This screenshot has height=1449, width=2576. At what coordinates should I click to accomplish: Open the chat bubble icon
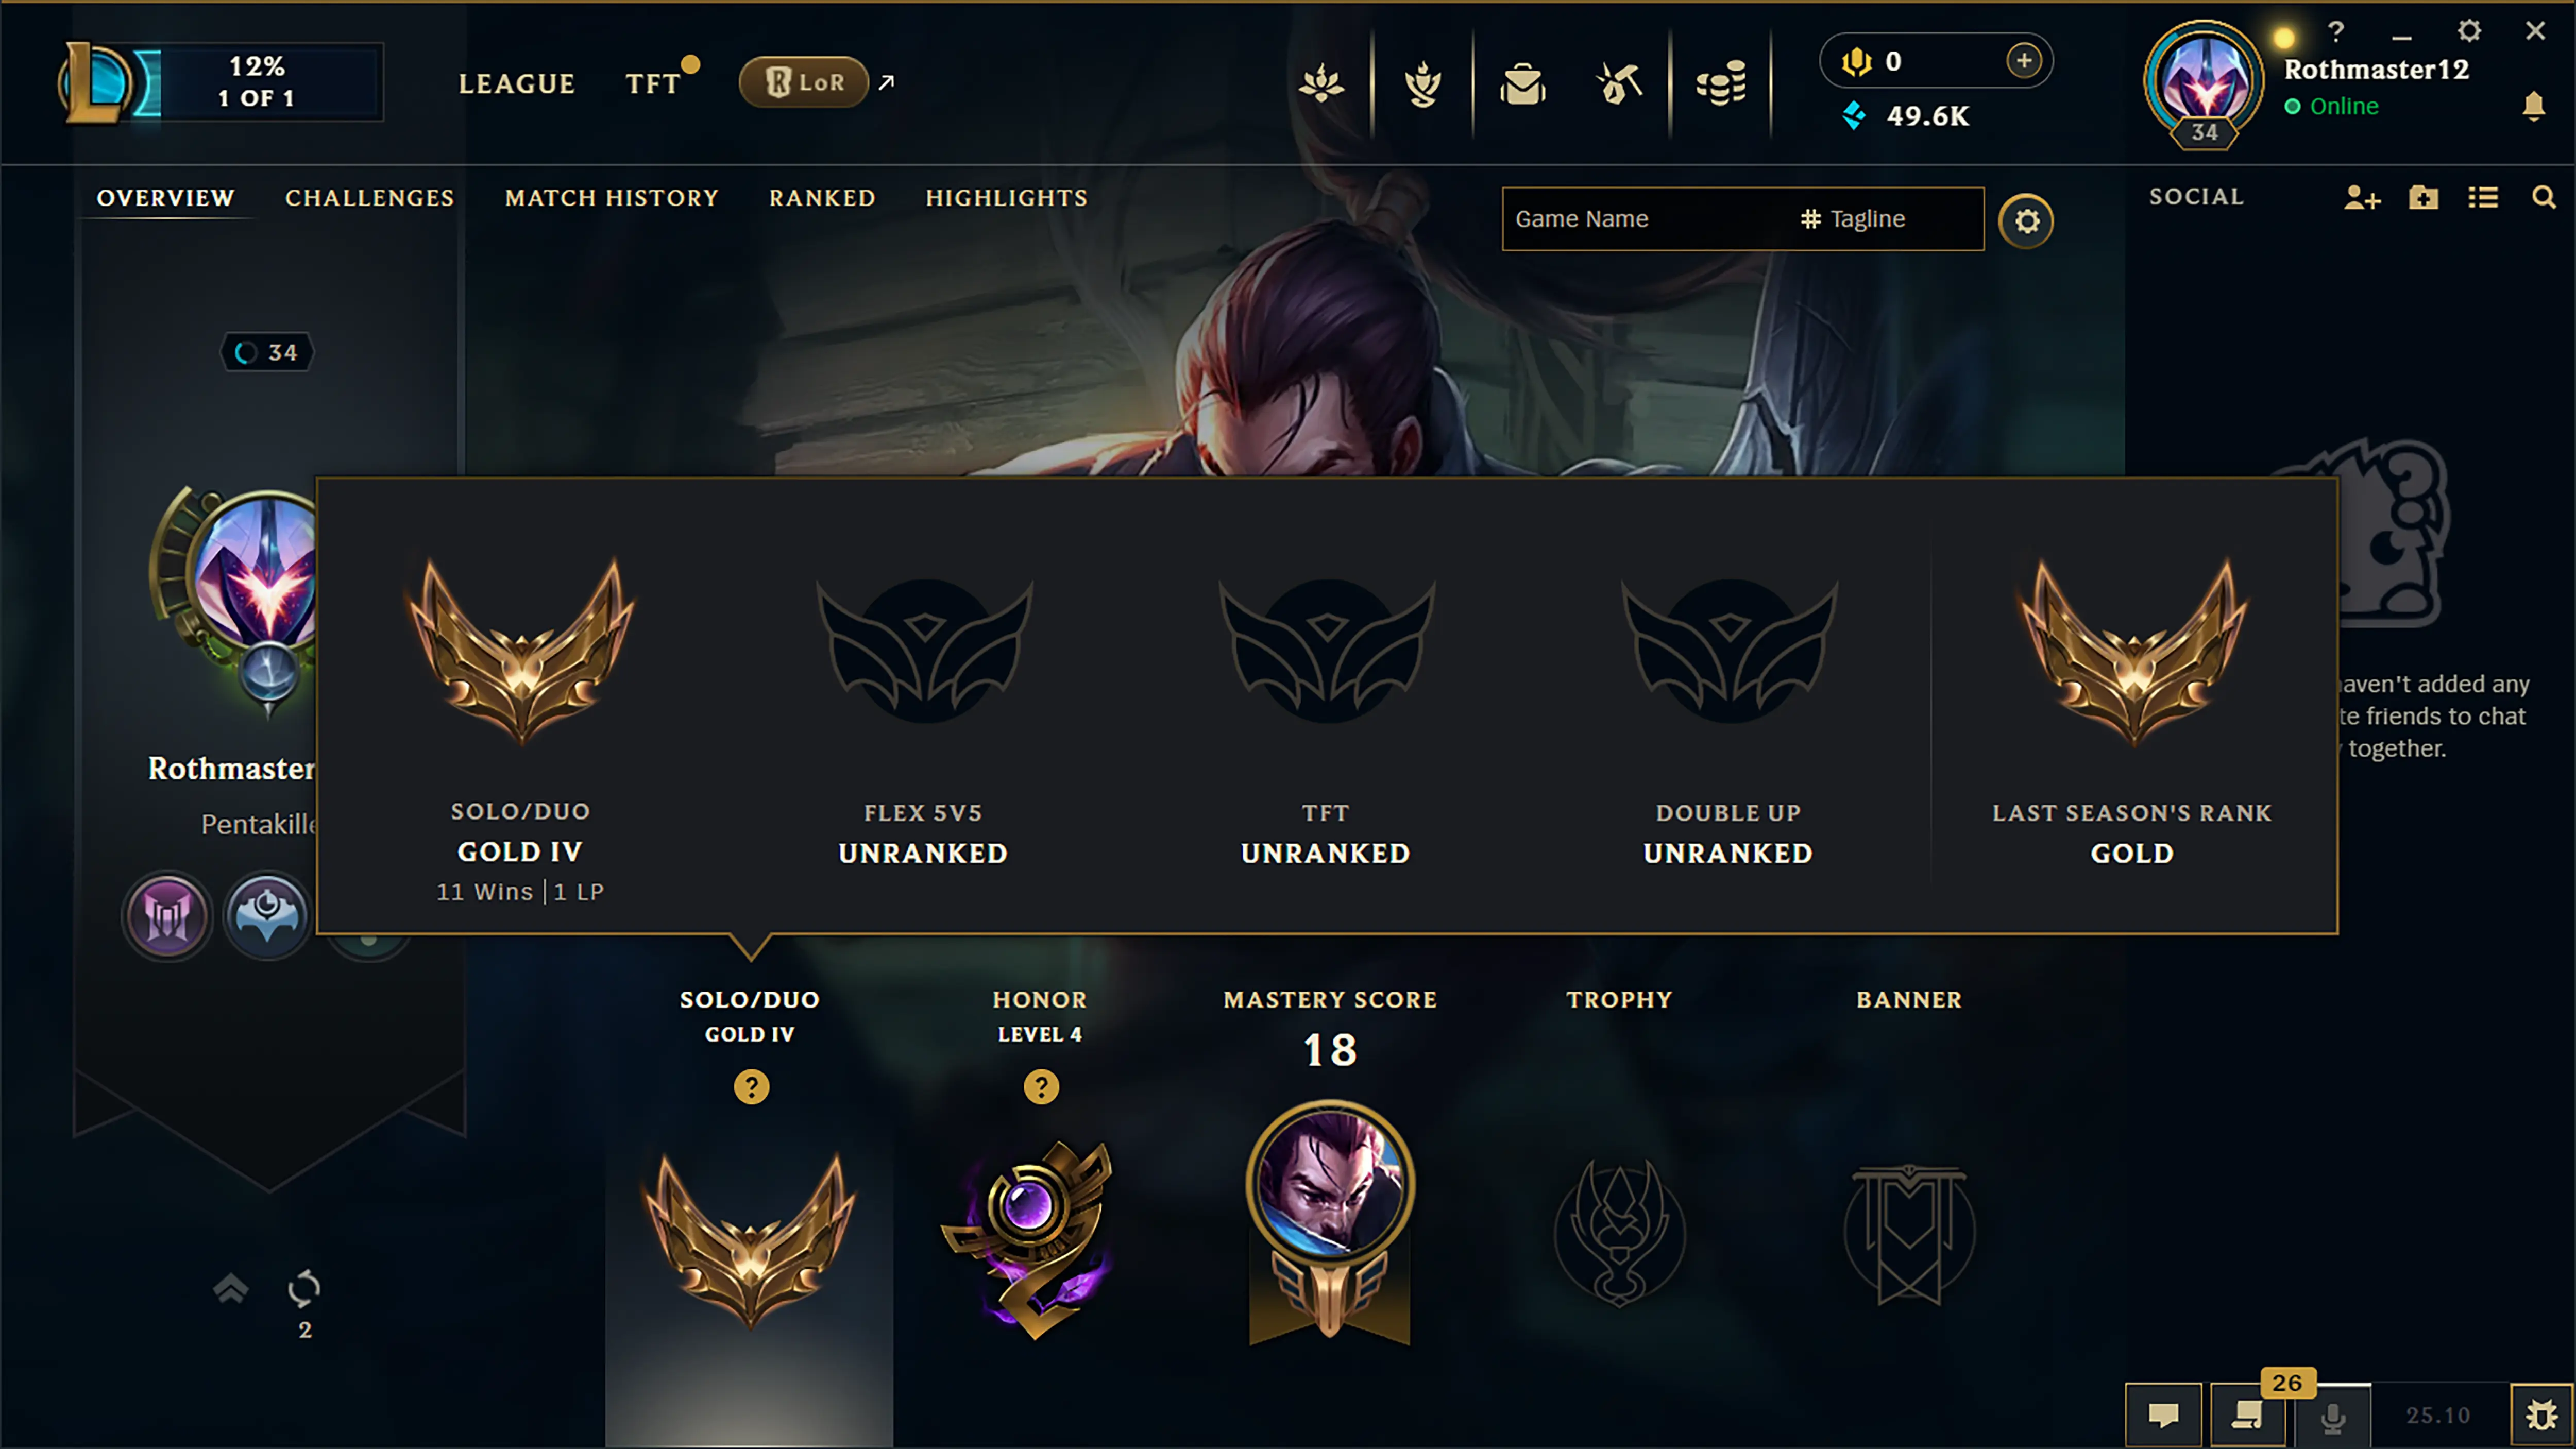coord(2163,1414)
